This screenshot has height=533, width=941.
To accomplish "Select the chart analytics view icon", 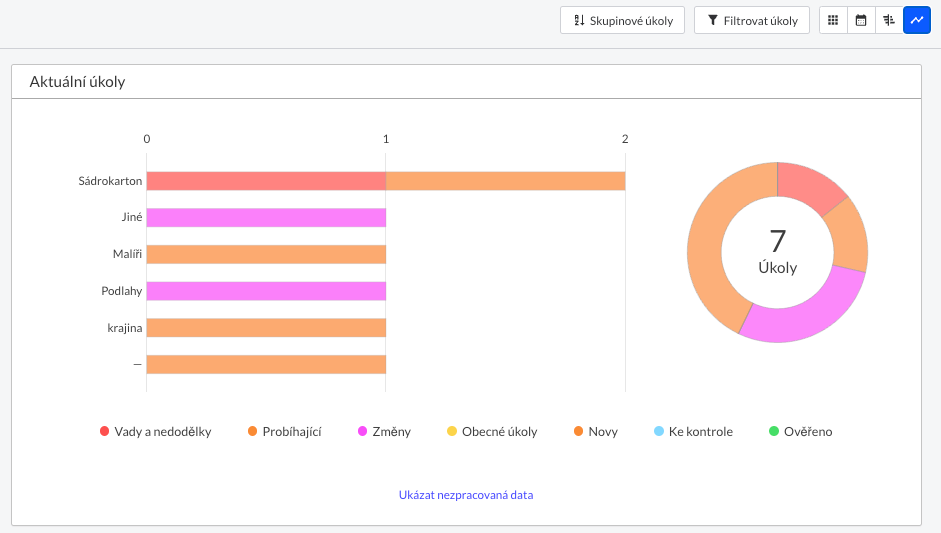I will click(x=917, y=20).
